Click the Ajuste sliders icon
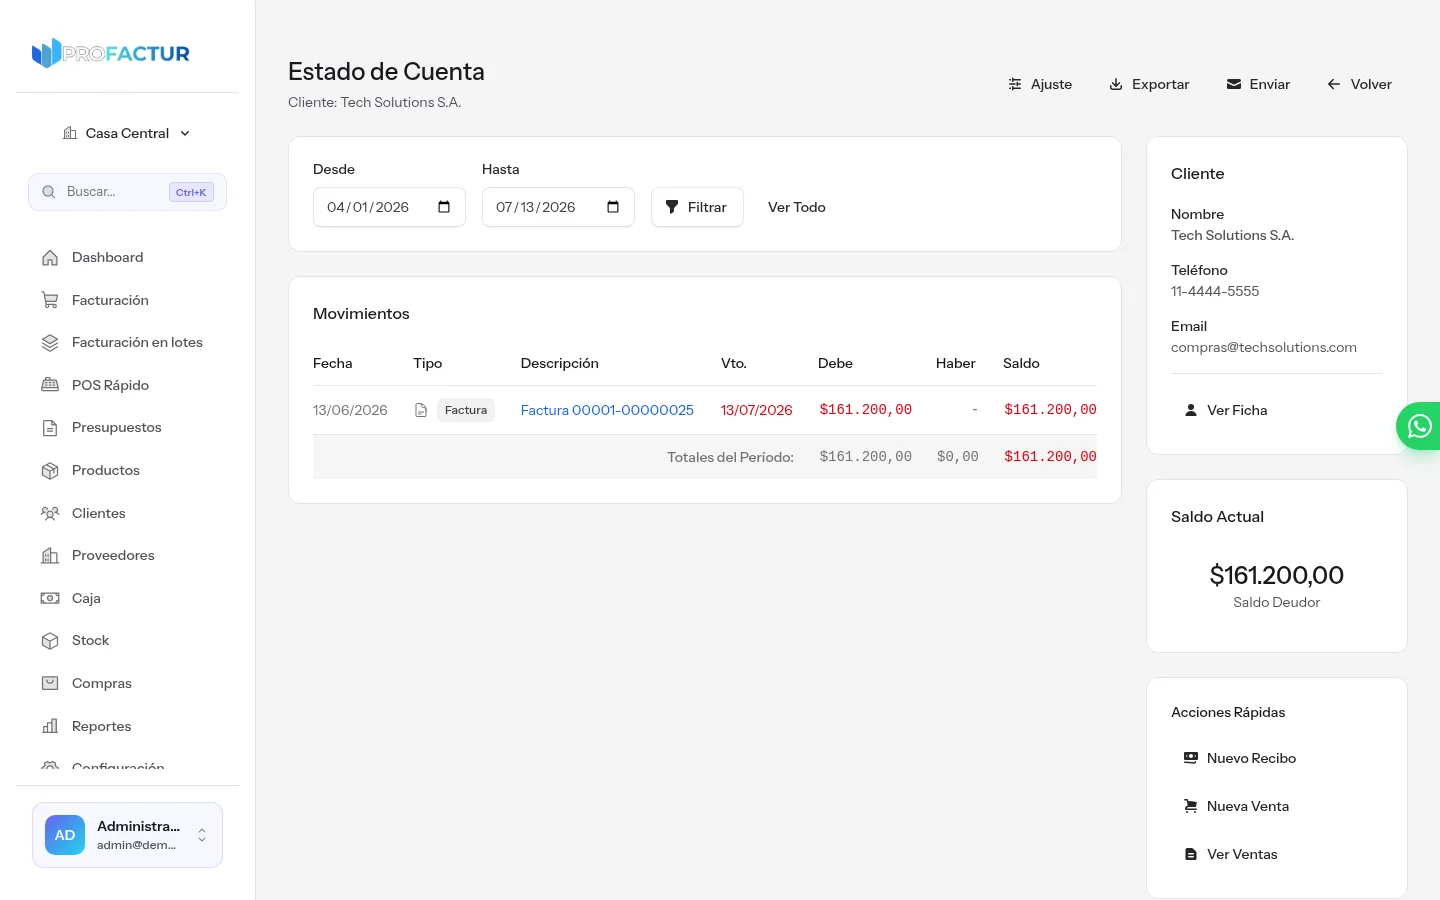1440x900 pixels. point(1015,84)
